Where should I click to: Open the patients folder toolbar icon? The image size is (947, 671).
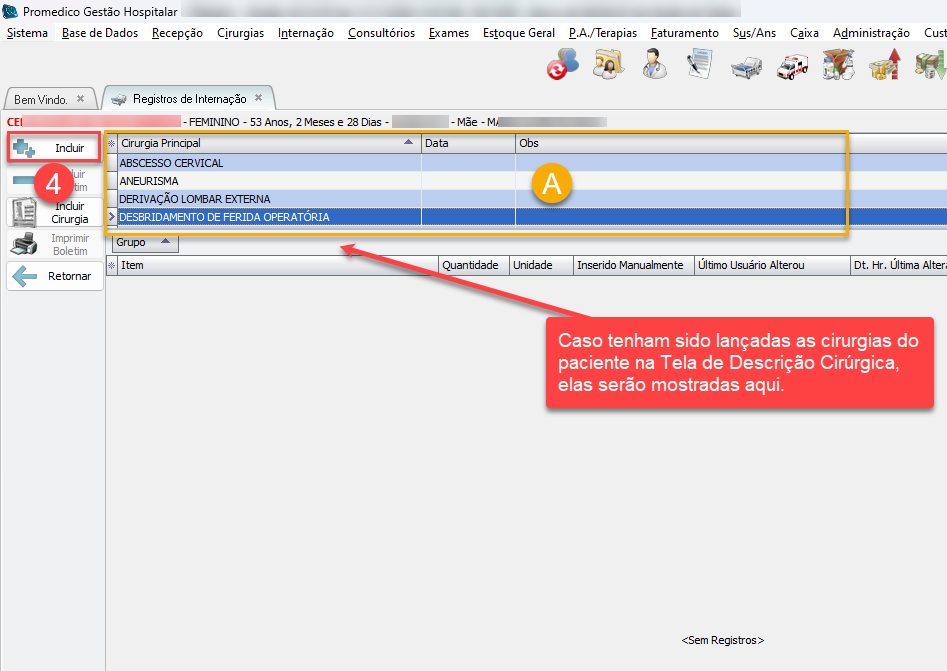(x=608, y=65)
